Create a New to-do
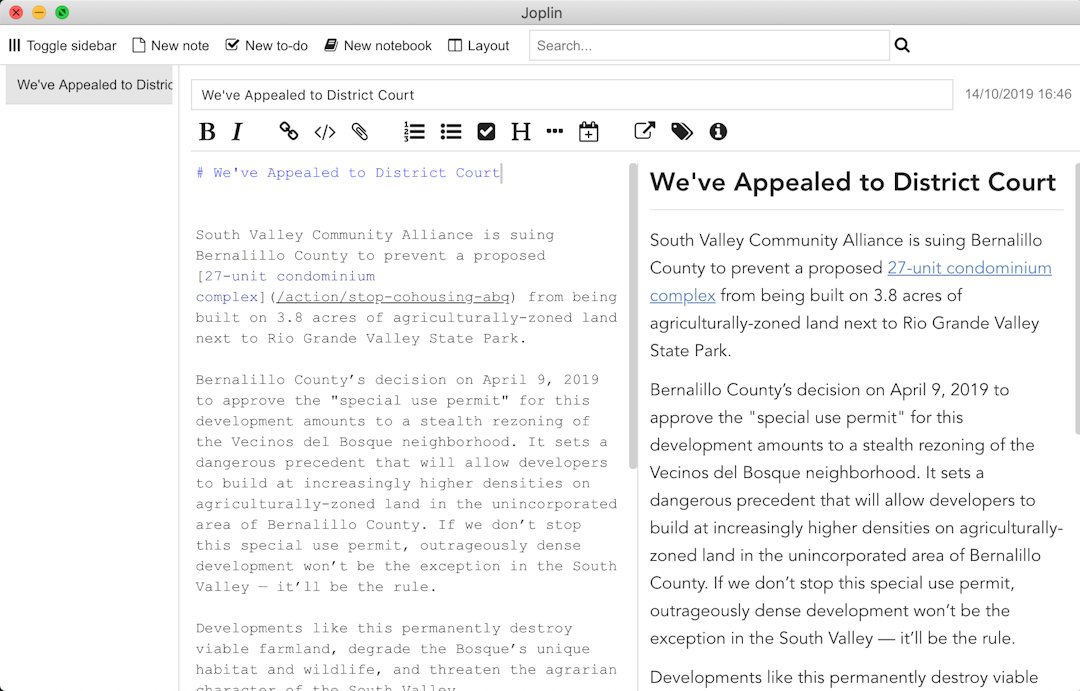Screen dimensions: 1080x691 click(266, 45)
